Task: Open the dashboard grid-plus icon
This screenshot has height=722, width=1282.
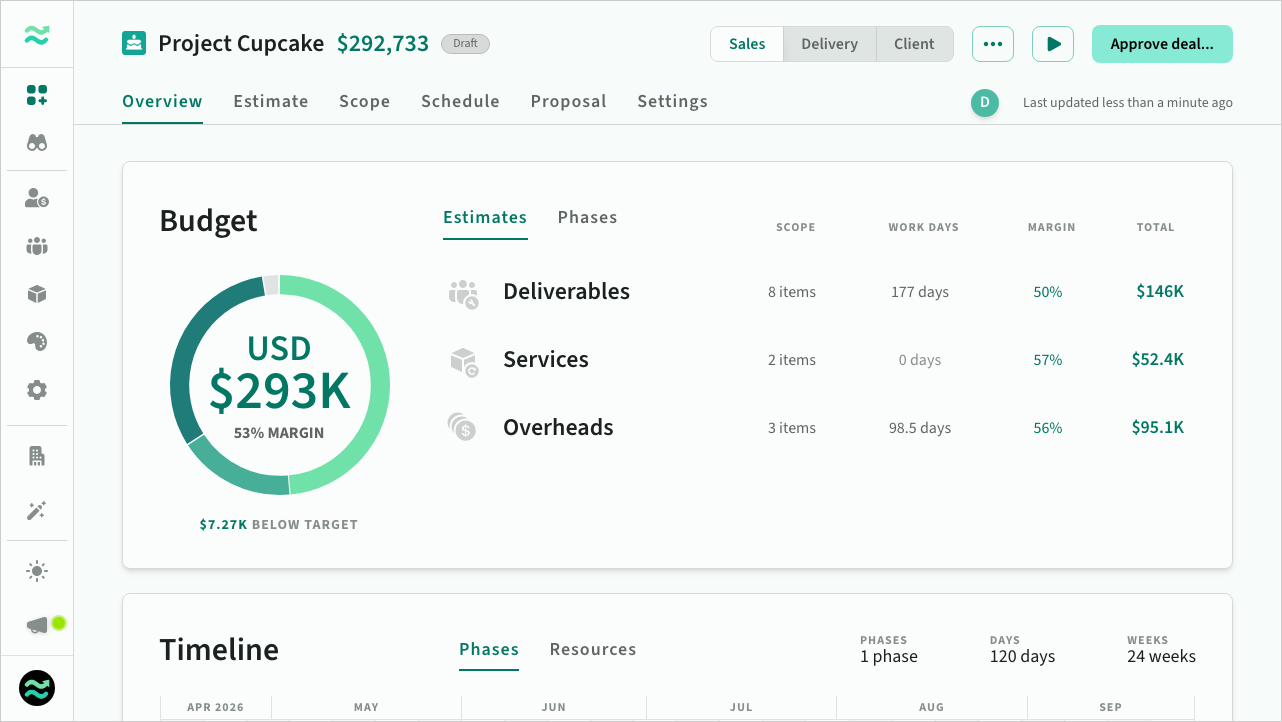Action: pyautogui.click(x=37, y=96)
